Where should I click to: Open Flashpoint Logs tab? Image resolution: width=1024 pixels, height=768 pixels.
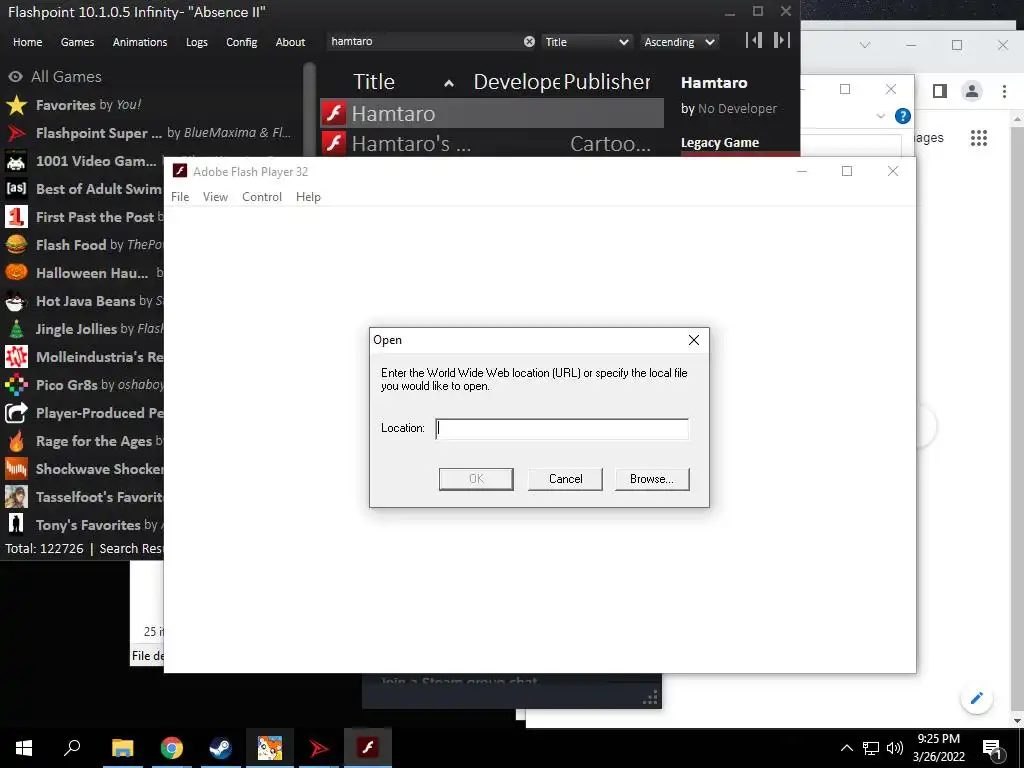(x=197, y=42)
